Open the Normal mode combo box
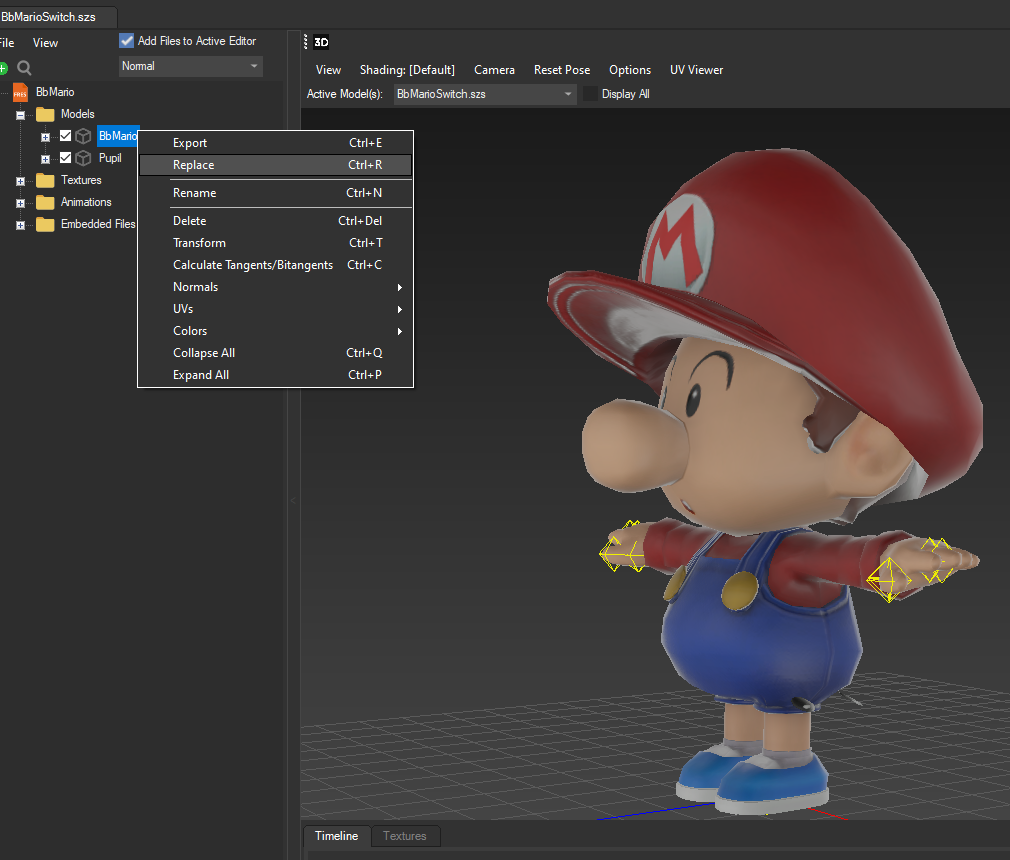This screenshot has width=1010, height=860. tap(190, 65)
